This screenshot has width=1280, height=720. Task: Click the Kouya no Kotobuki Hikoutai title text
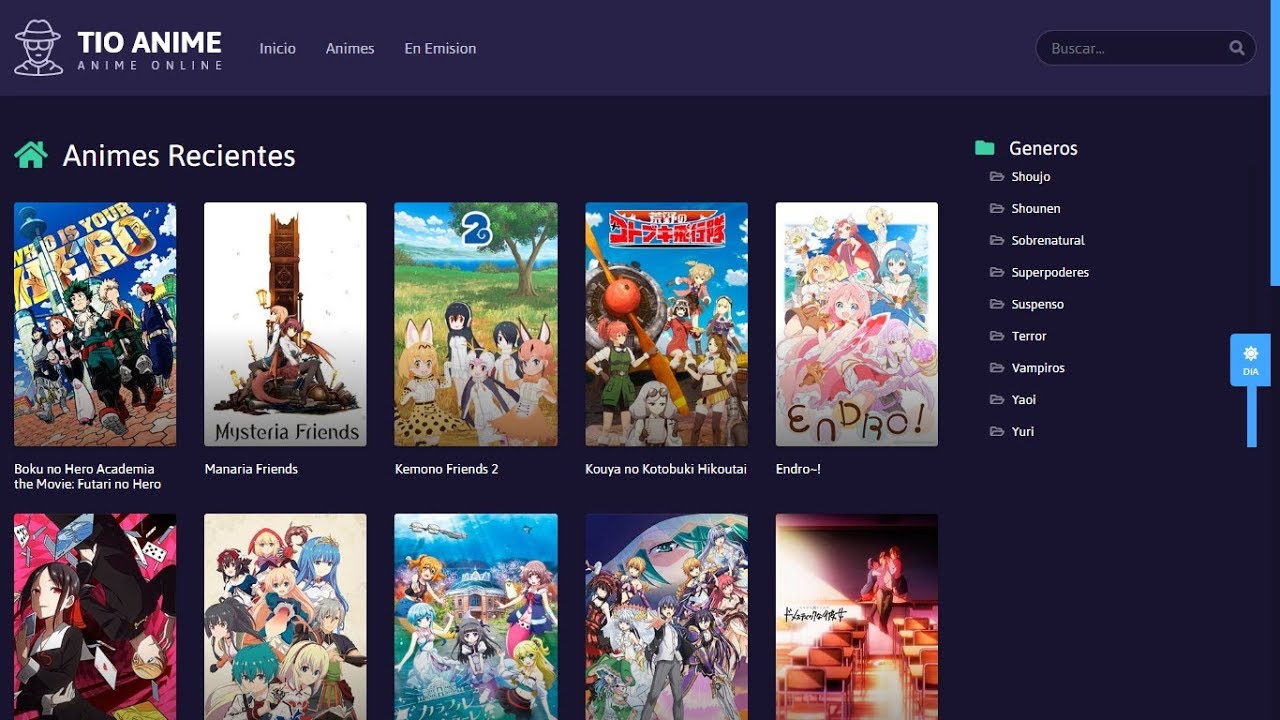666,469
